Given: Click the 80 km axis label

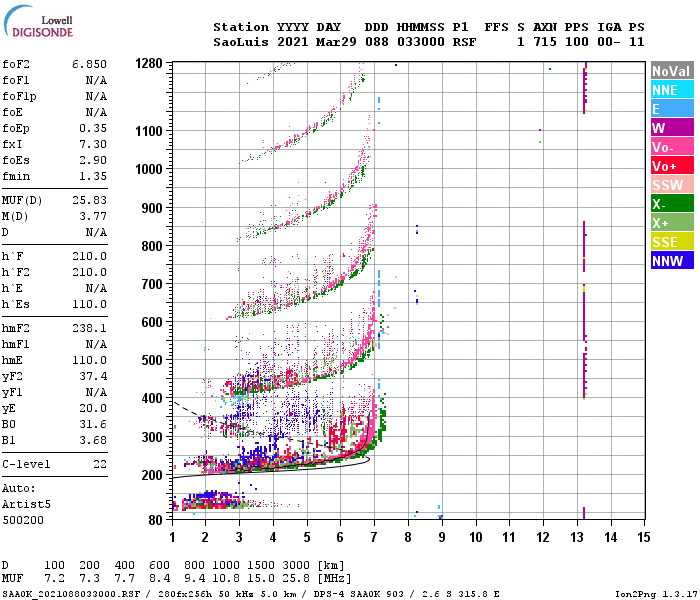Looking at the screenshot, I should pyautogui.click(x=155, y=520).
